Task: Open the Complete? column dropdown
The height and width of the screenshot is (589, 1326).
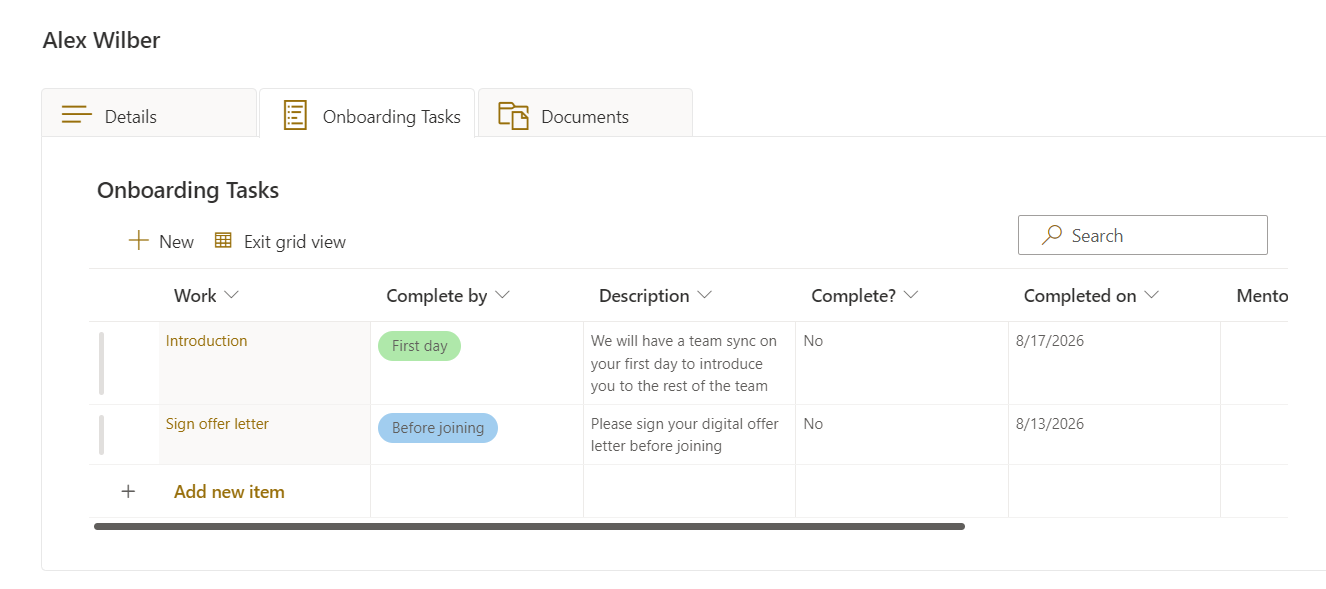Action: 911,295
